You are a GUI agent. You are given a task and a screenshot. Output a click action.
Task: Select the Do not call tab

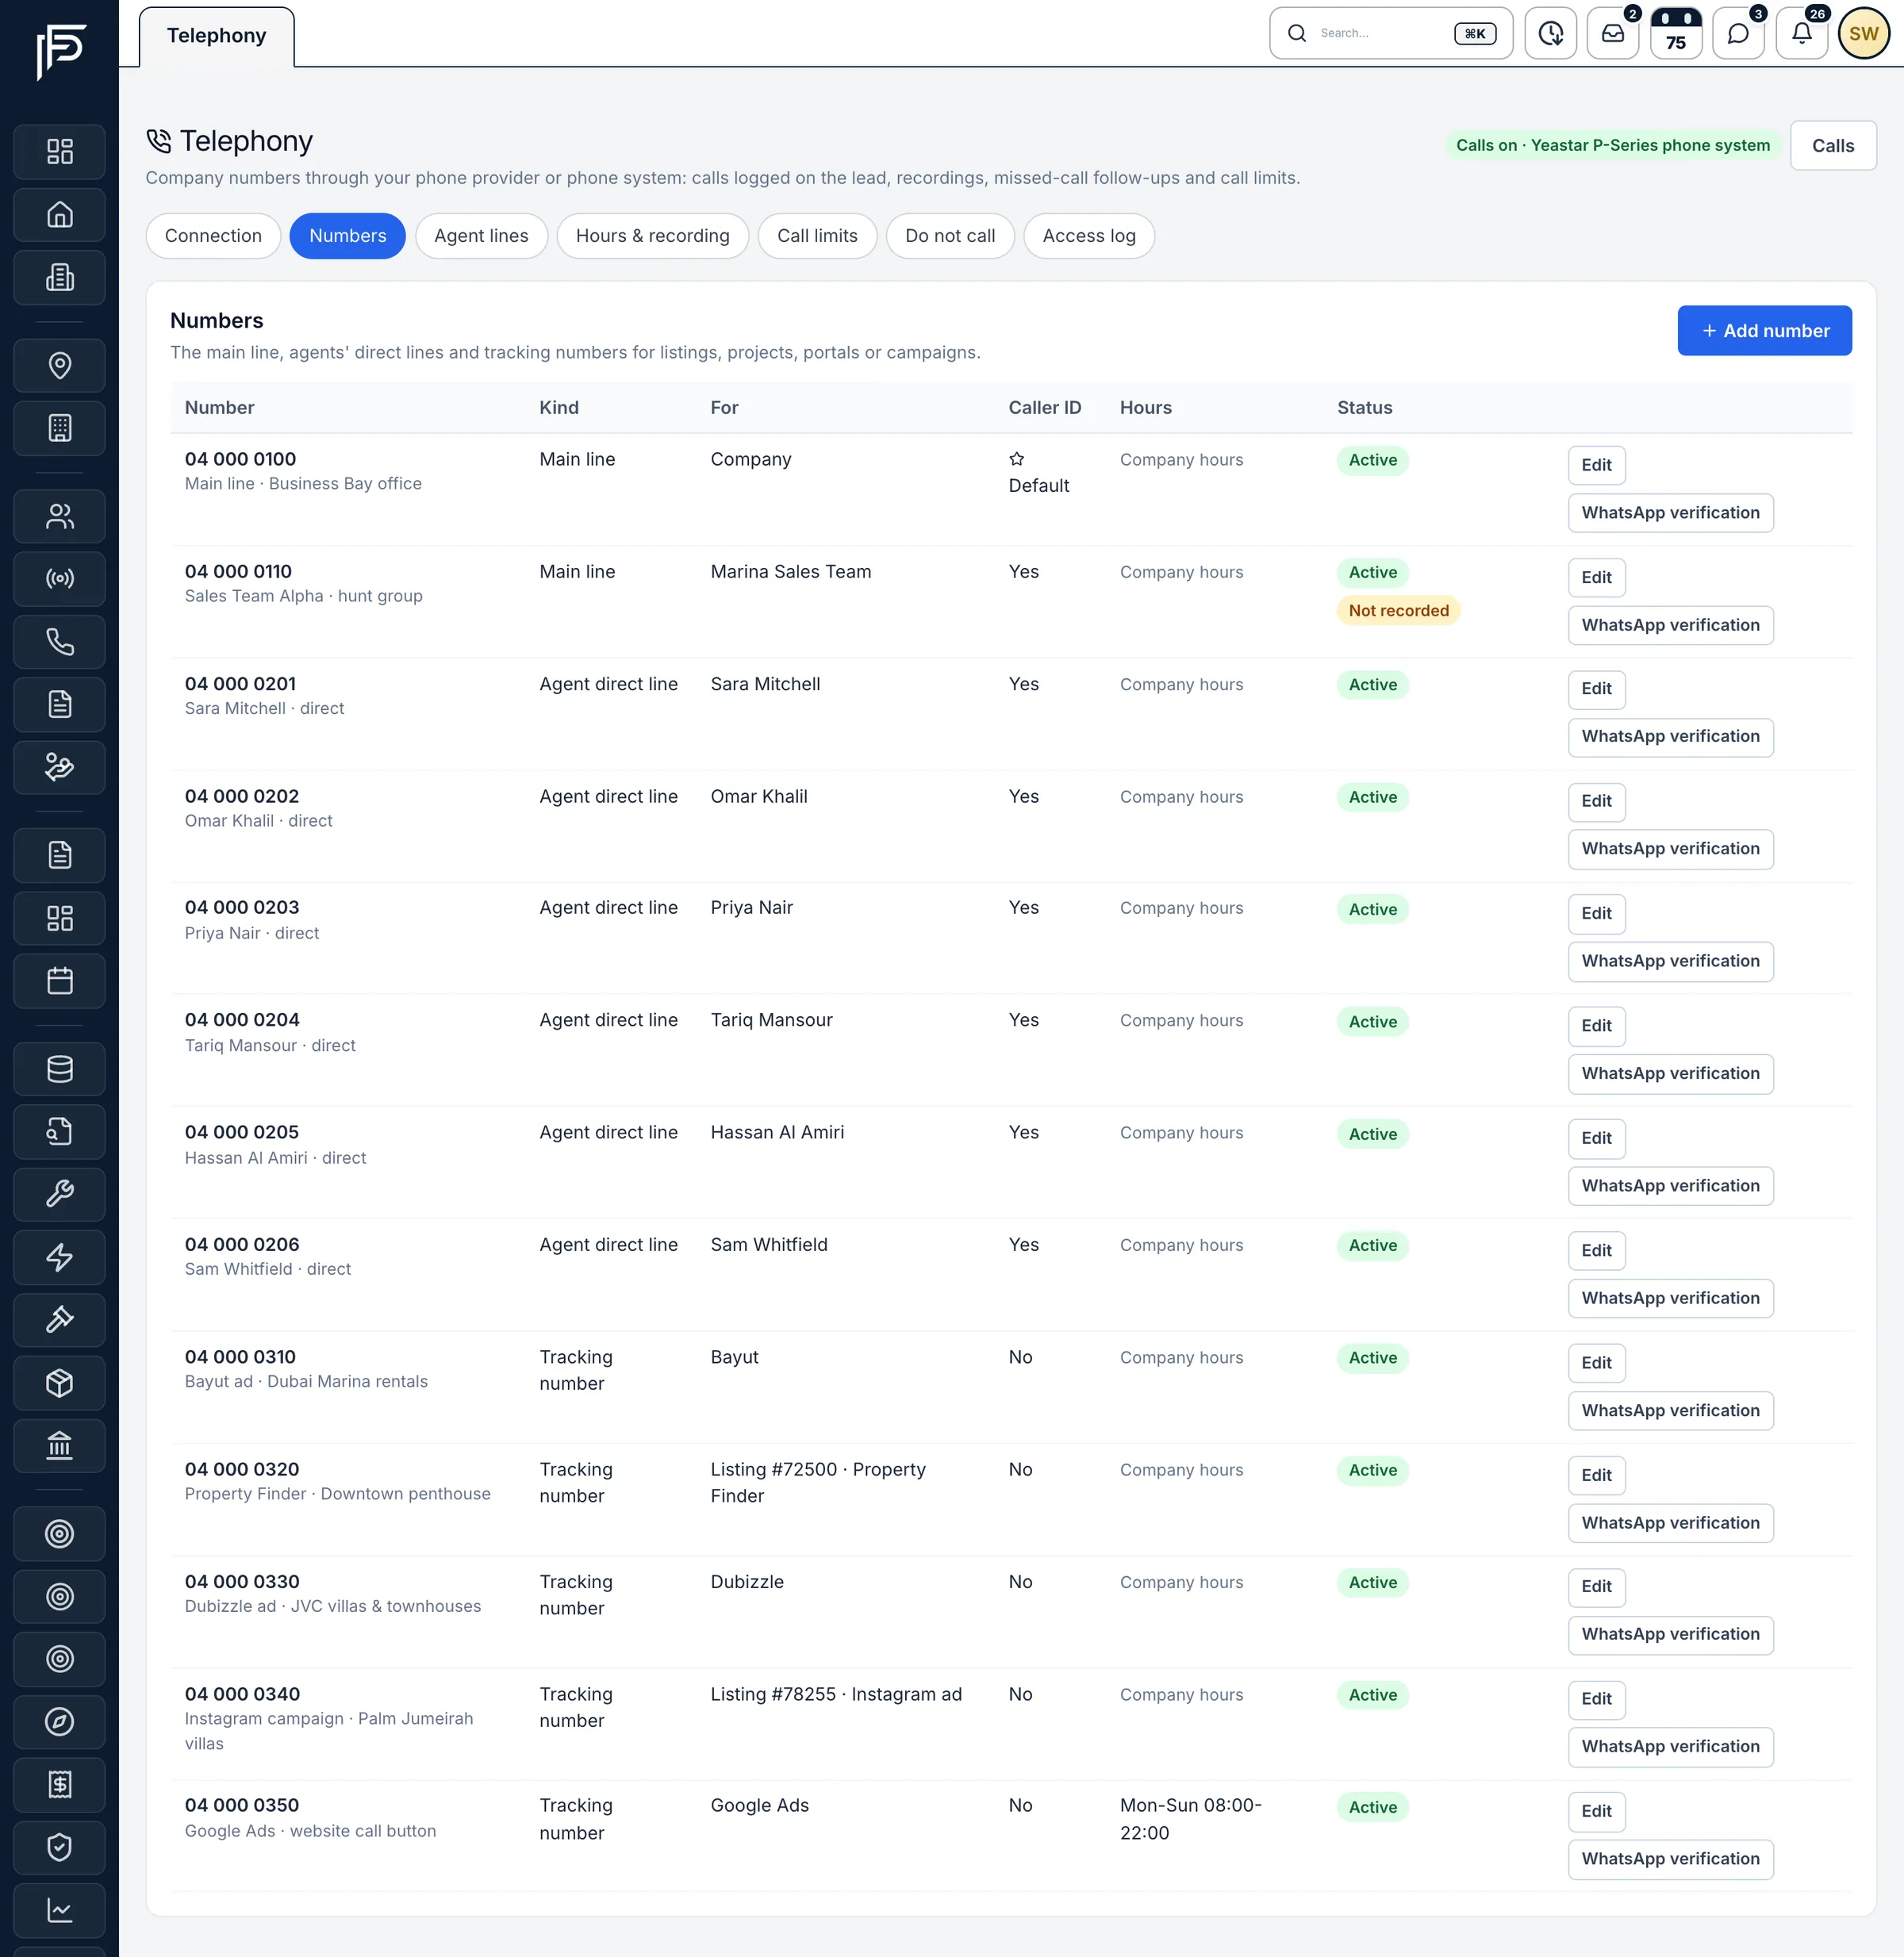(x=950, y=236)
